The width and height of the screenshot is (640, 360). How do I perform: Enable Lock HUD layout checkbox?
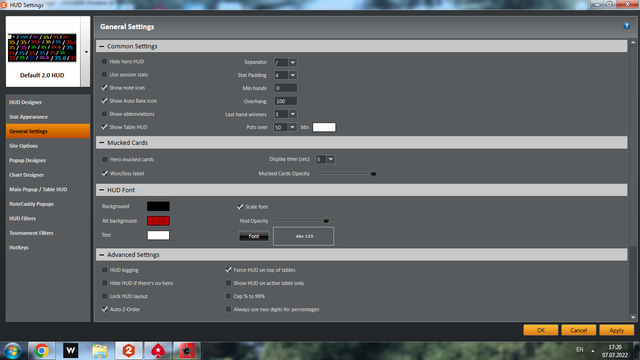click(104, 296)
